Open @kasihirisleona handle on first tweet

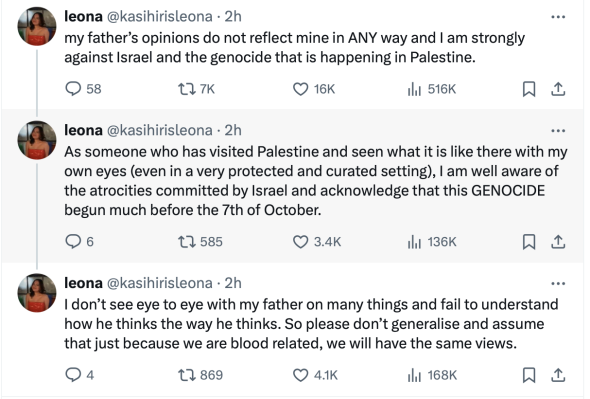(160, 17)
